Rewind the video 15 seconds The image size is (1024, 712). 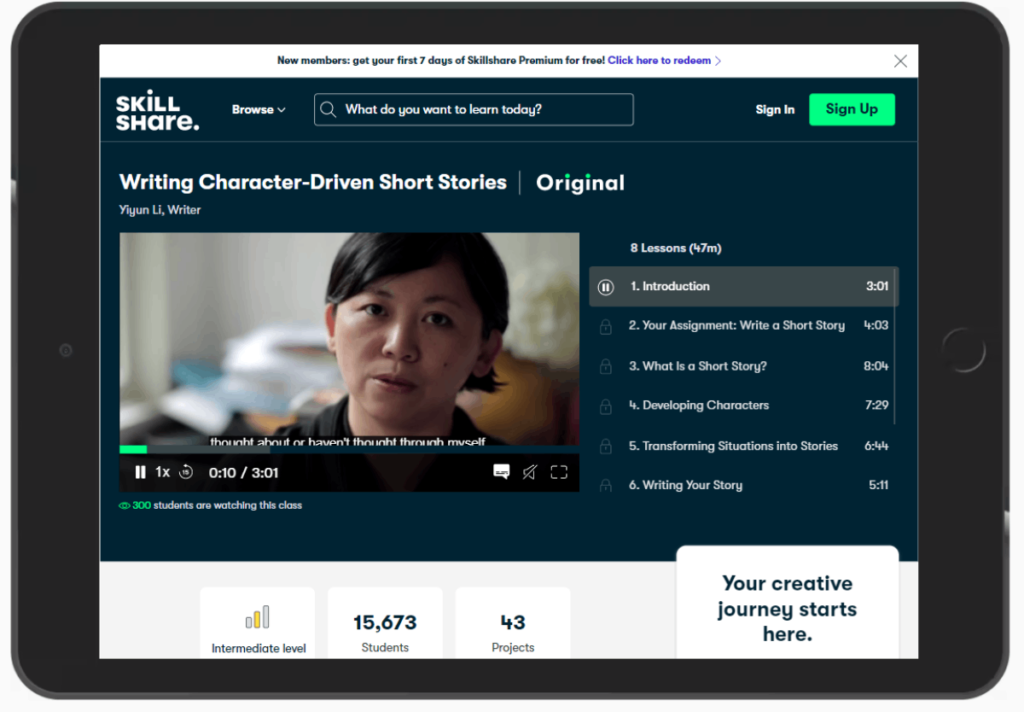point(186,472)
